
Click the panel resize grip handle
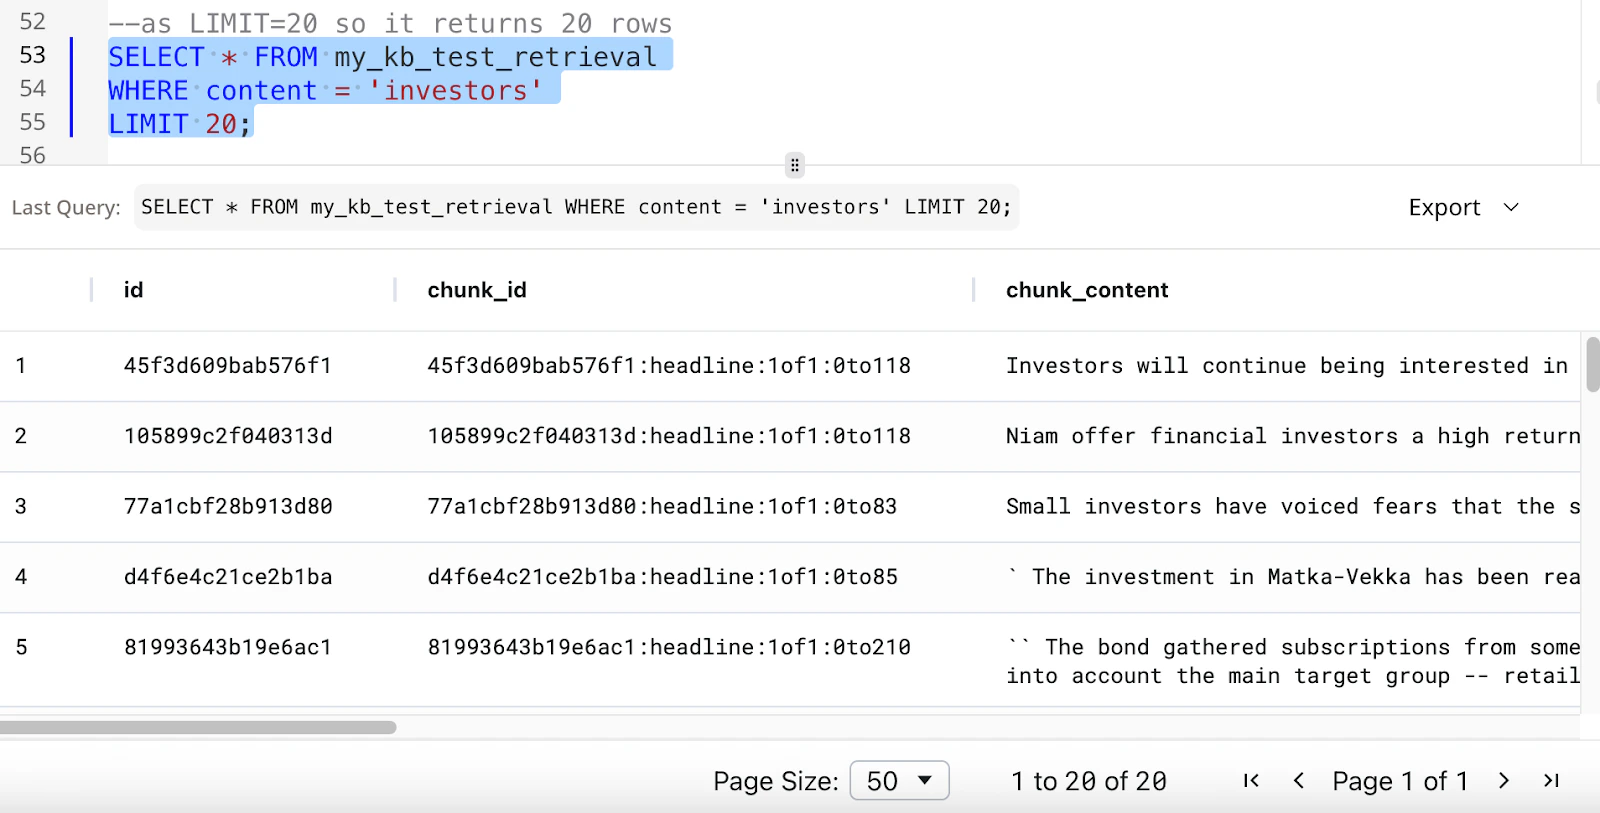click(x=795, y=165)
